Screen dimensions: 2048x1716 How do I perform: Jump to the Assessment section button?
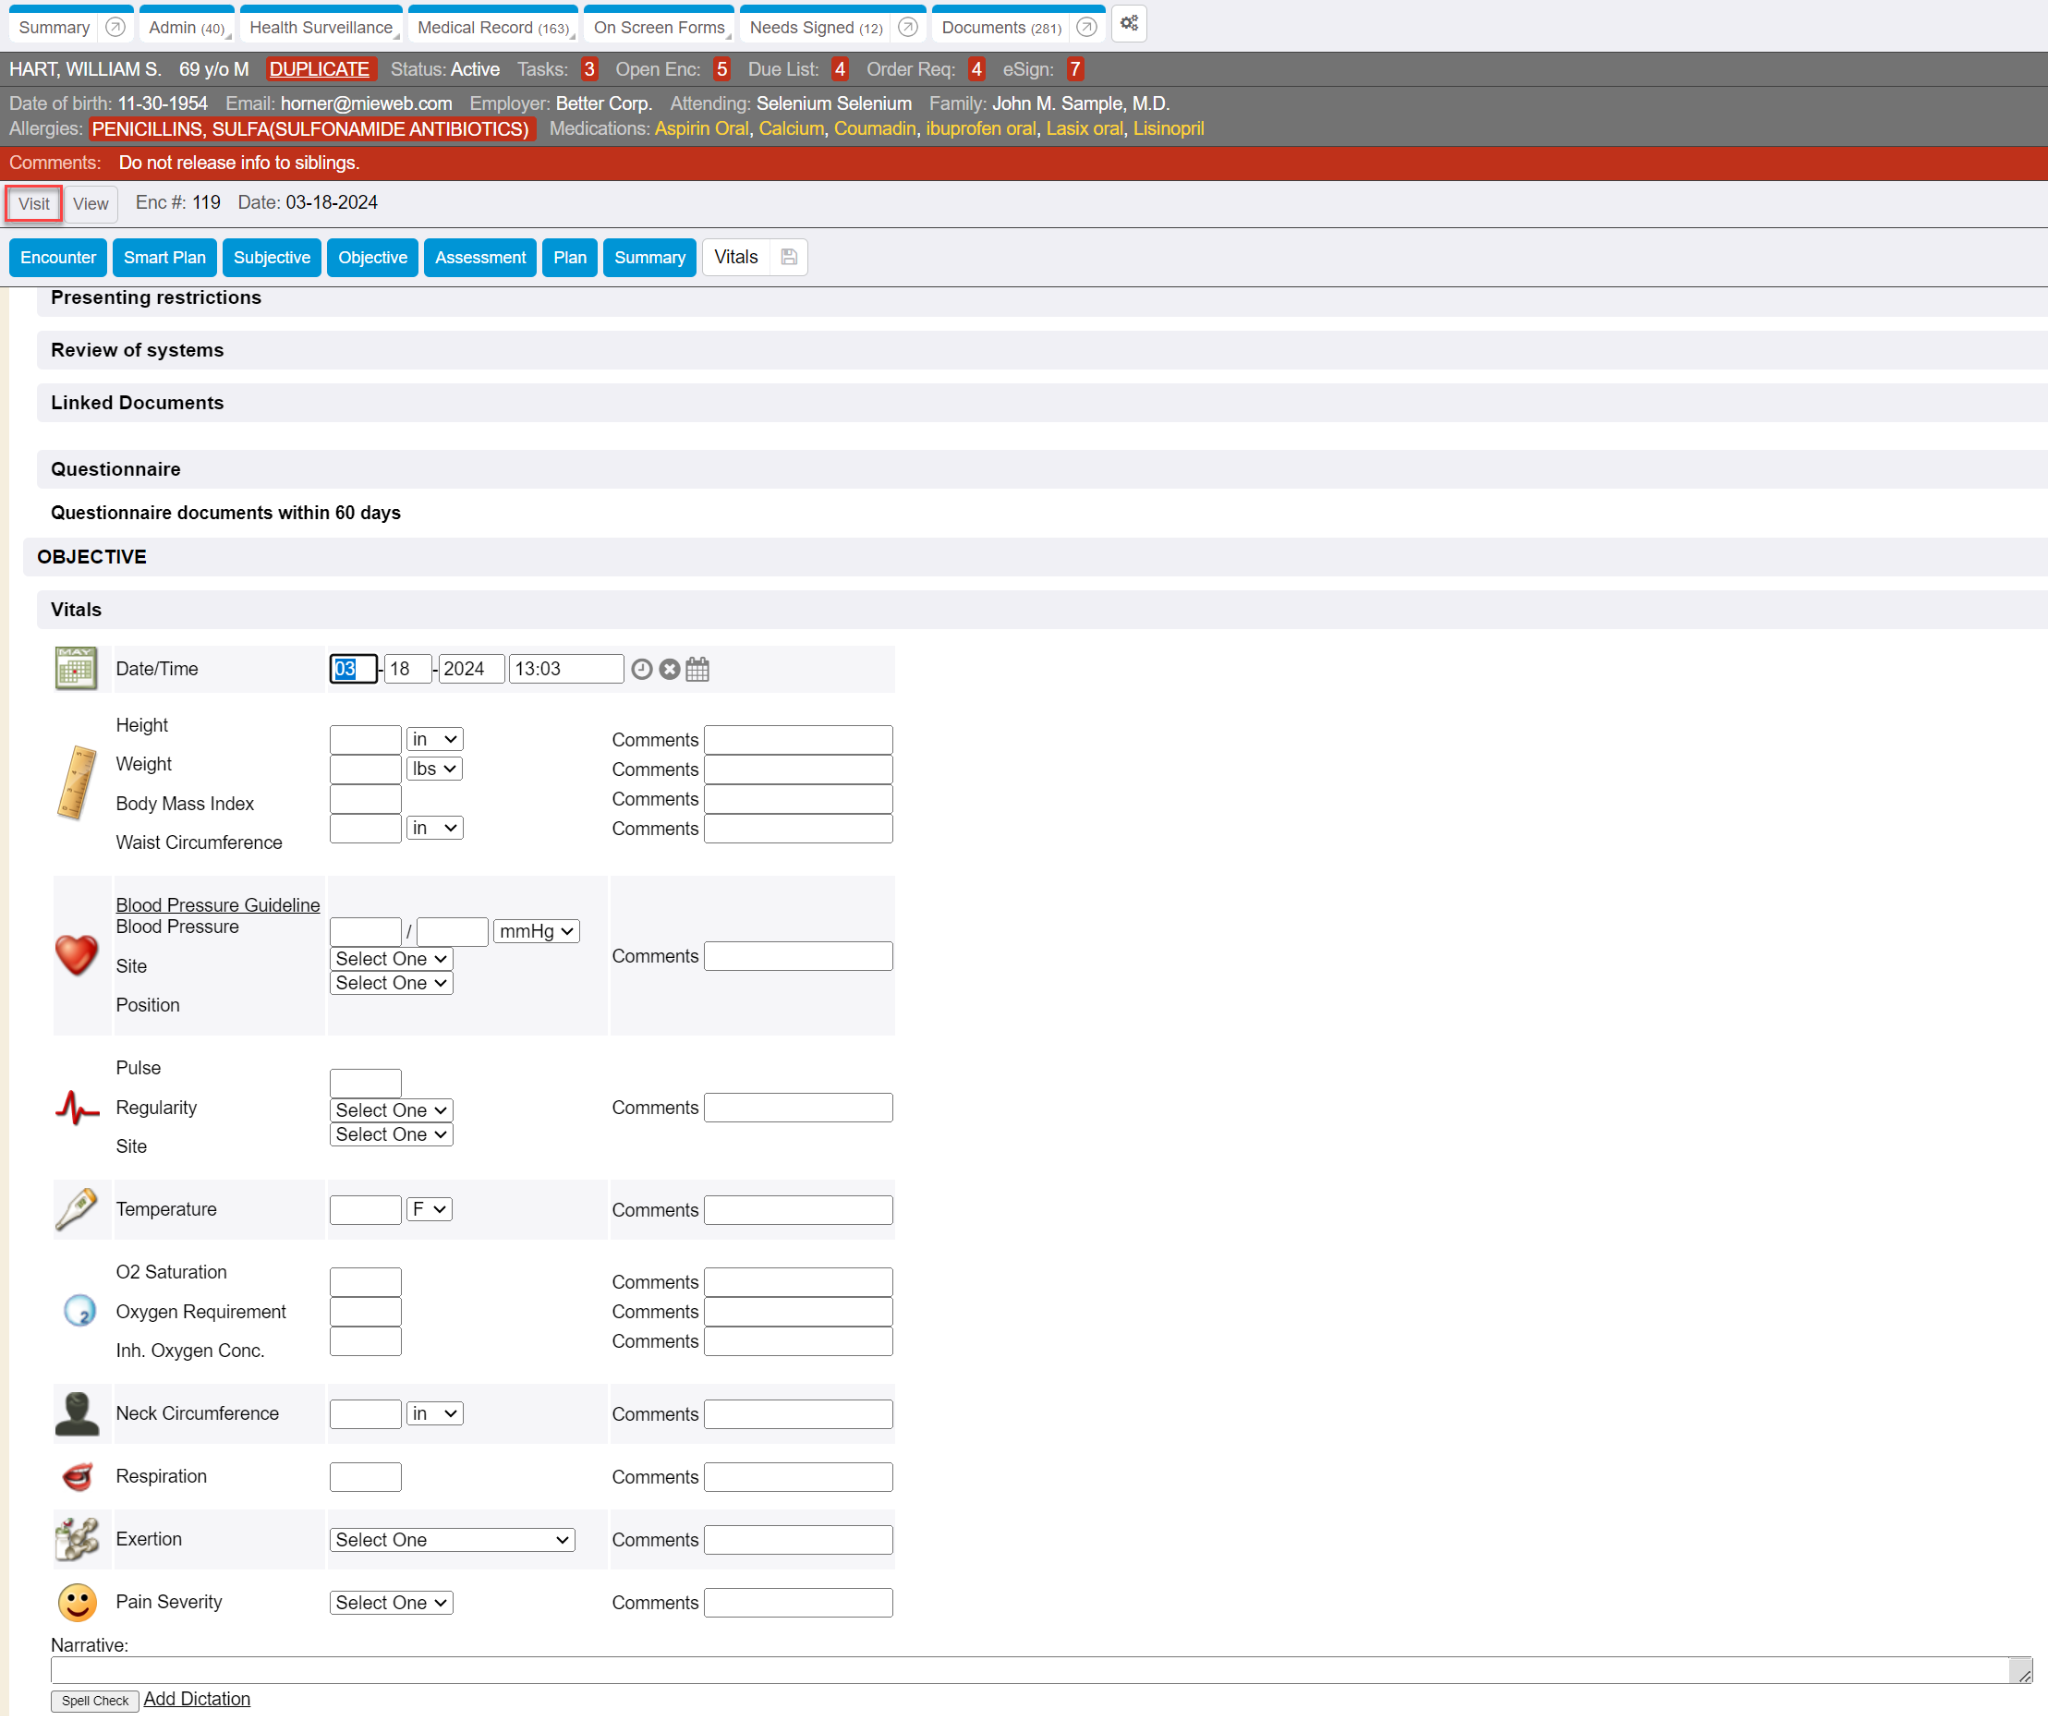click(x=480, y=257)
